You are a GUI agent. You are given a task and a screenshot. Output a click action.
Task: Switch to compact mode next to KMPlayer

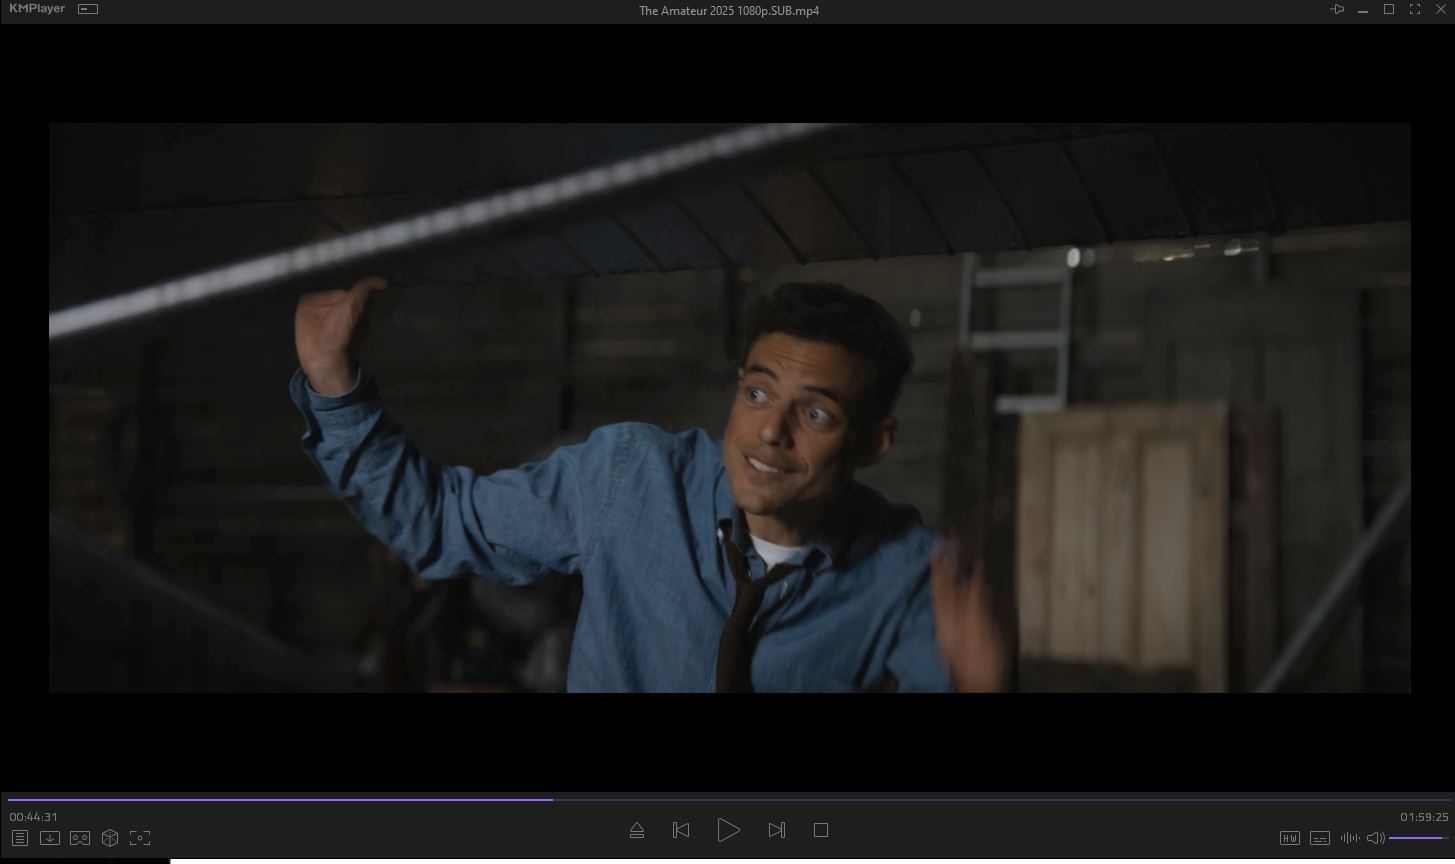tap(88, 9)
